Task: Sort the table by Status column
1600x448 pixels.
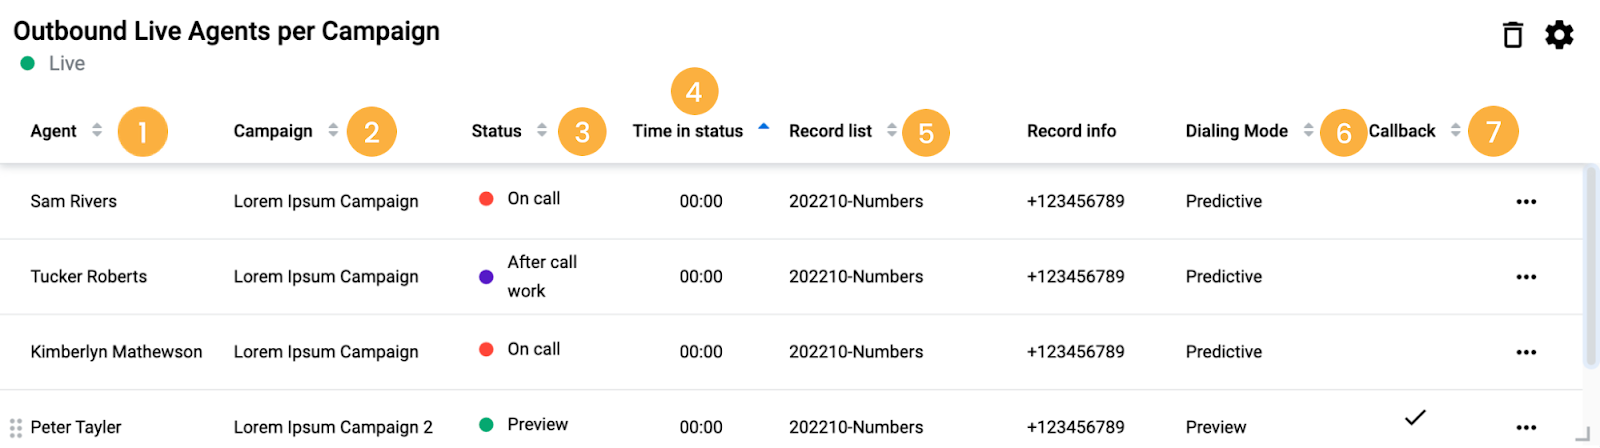Action: coord(542,130)
